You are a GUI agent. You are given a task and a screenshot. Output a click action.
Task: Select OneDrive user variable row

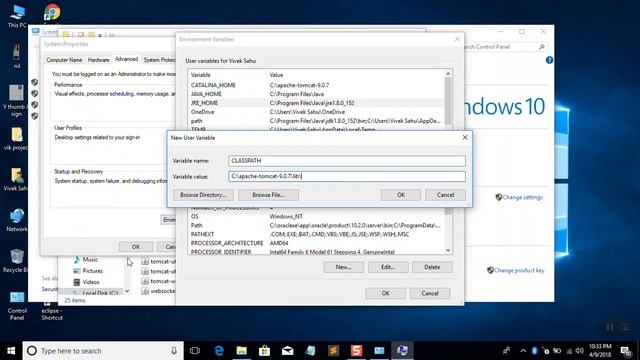[316, 112]
